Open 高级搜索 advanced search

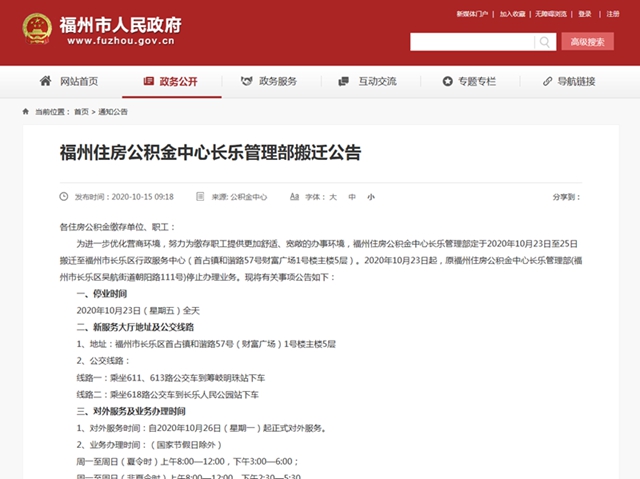586,42
